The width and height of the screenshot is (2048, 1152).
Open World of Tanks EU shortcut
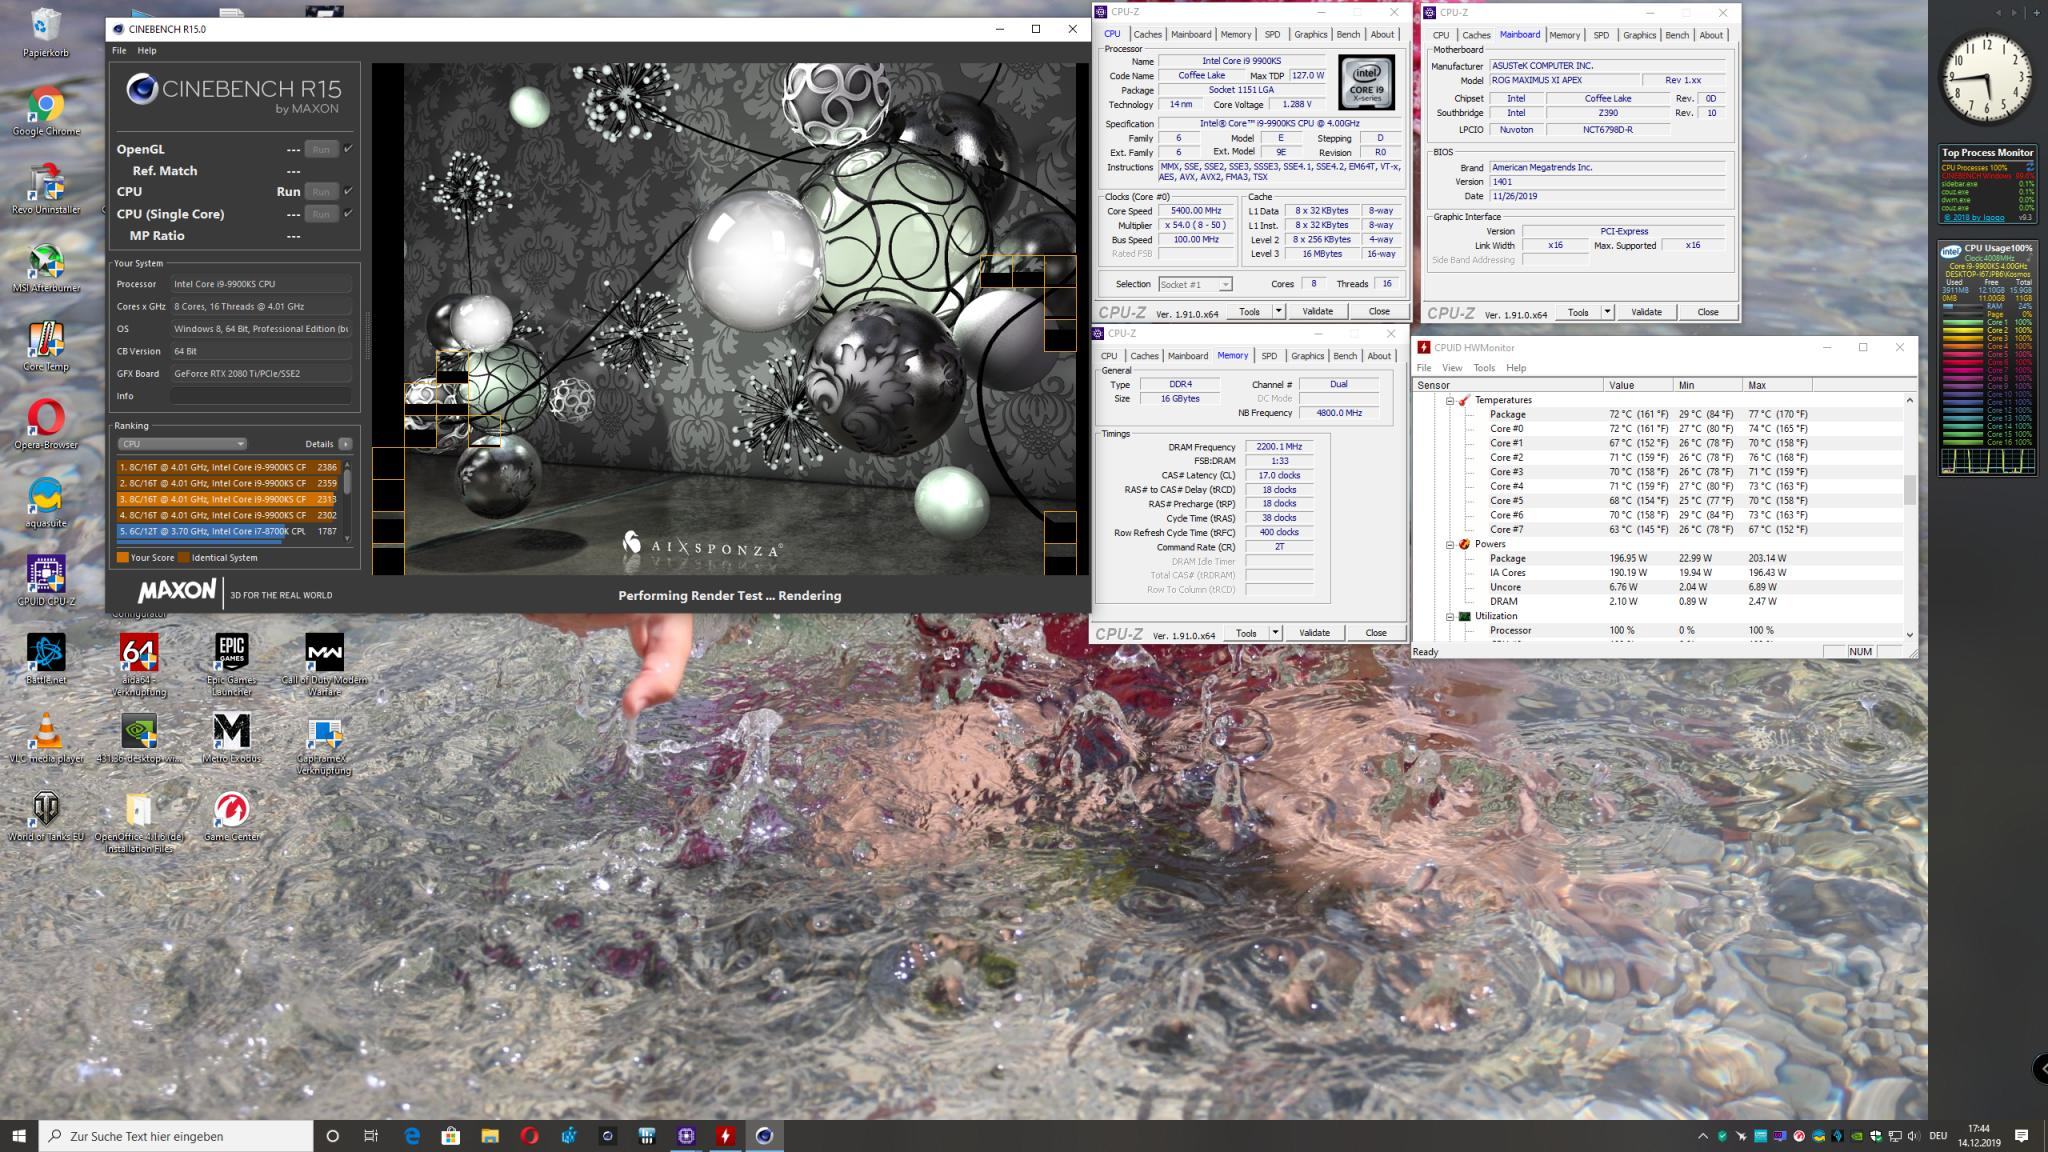click(45, 810)
